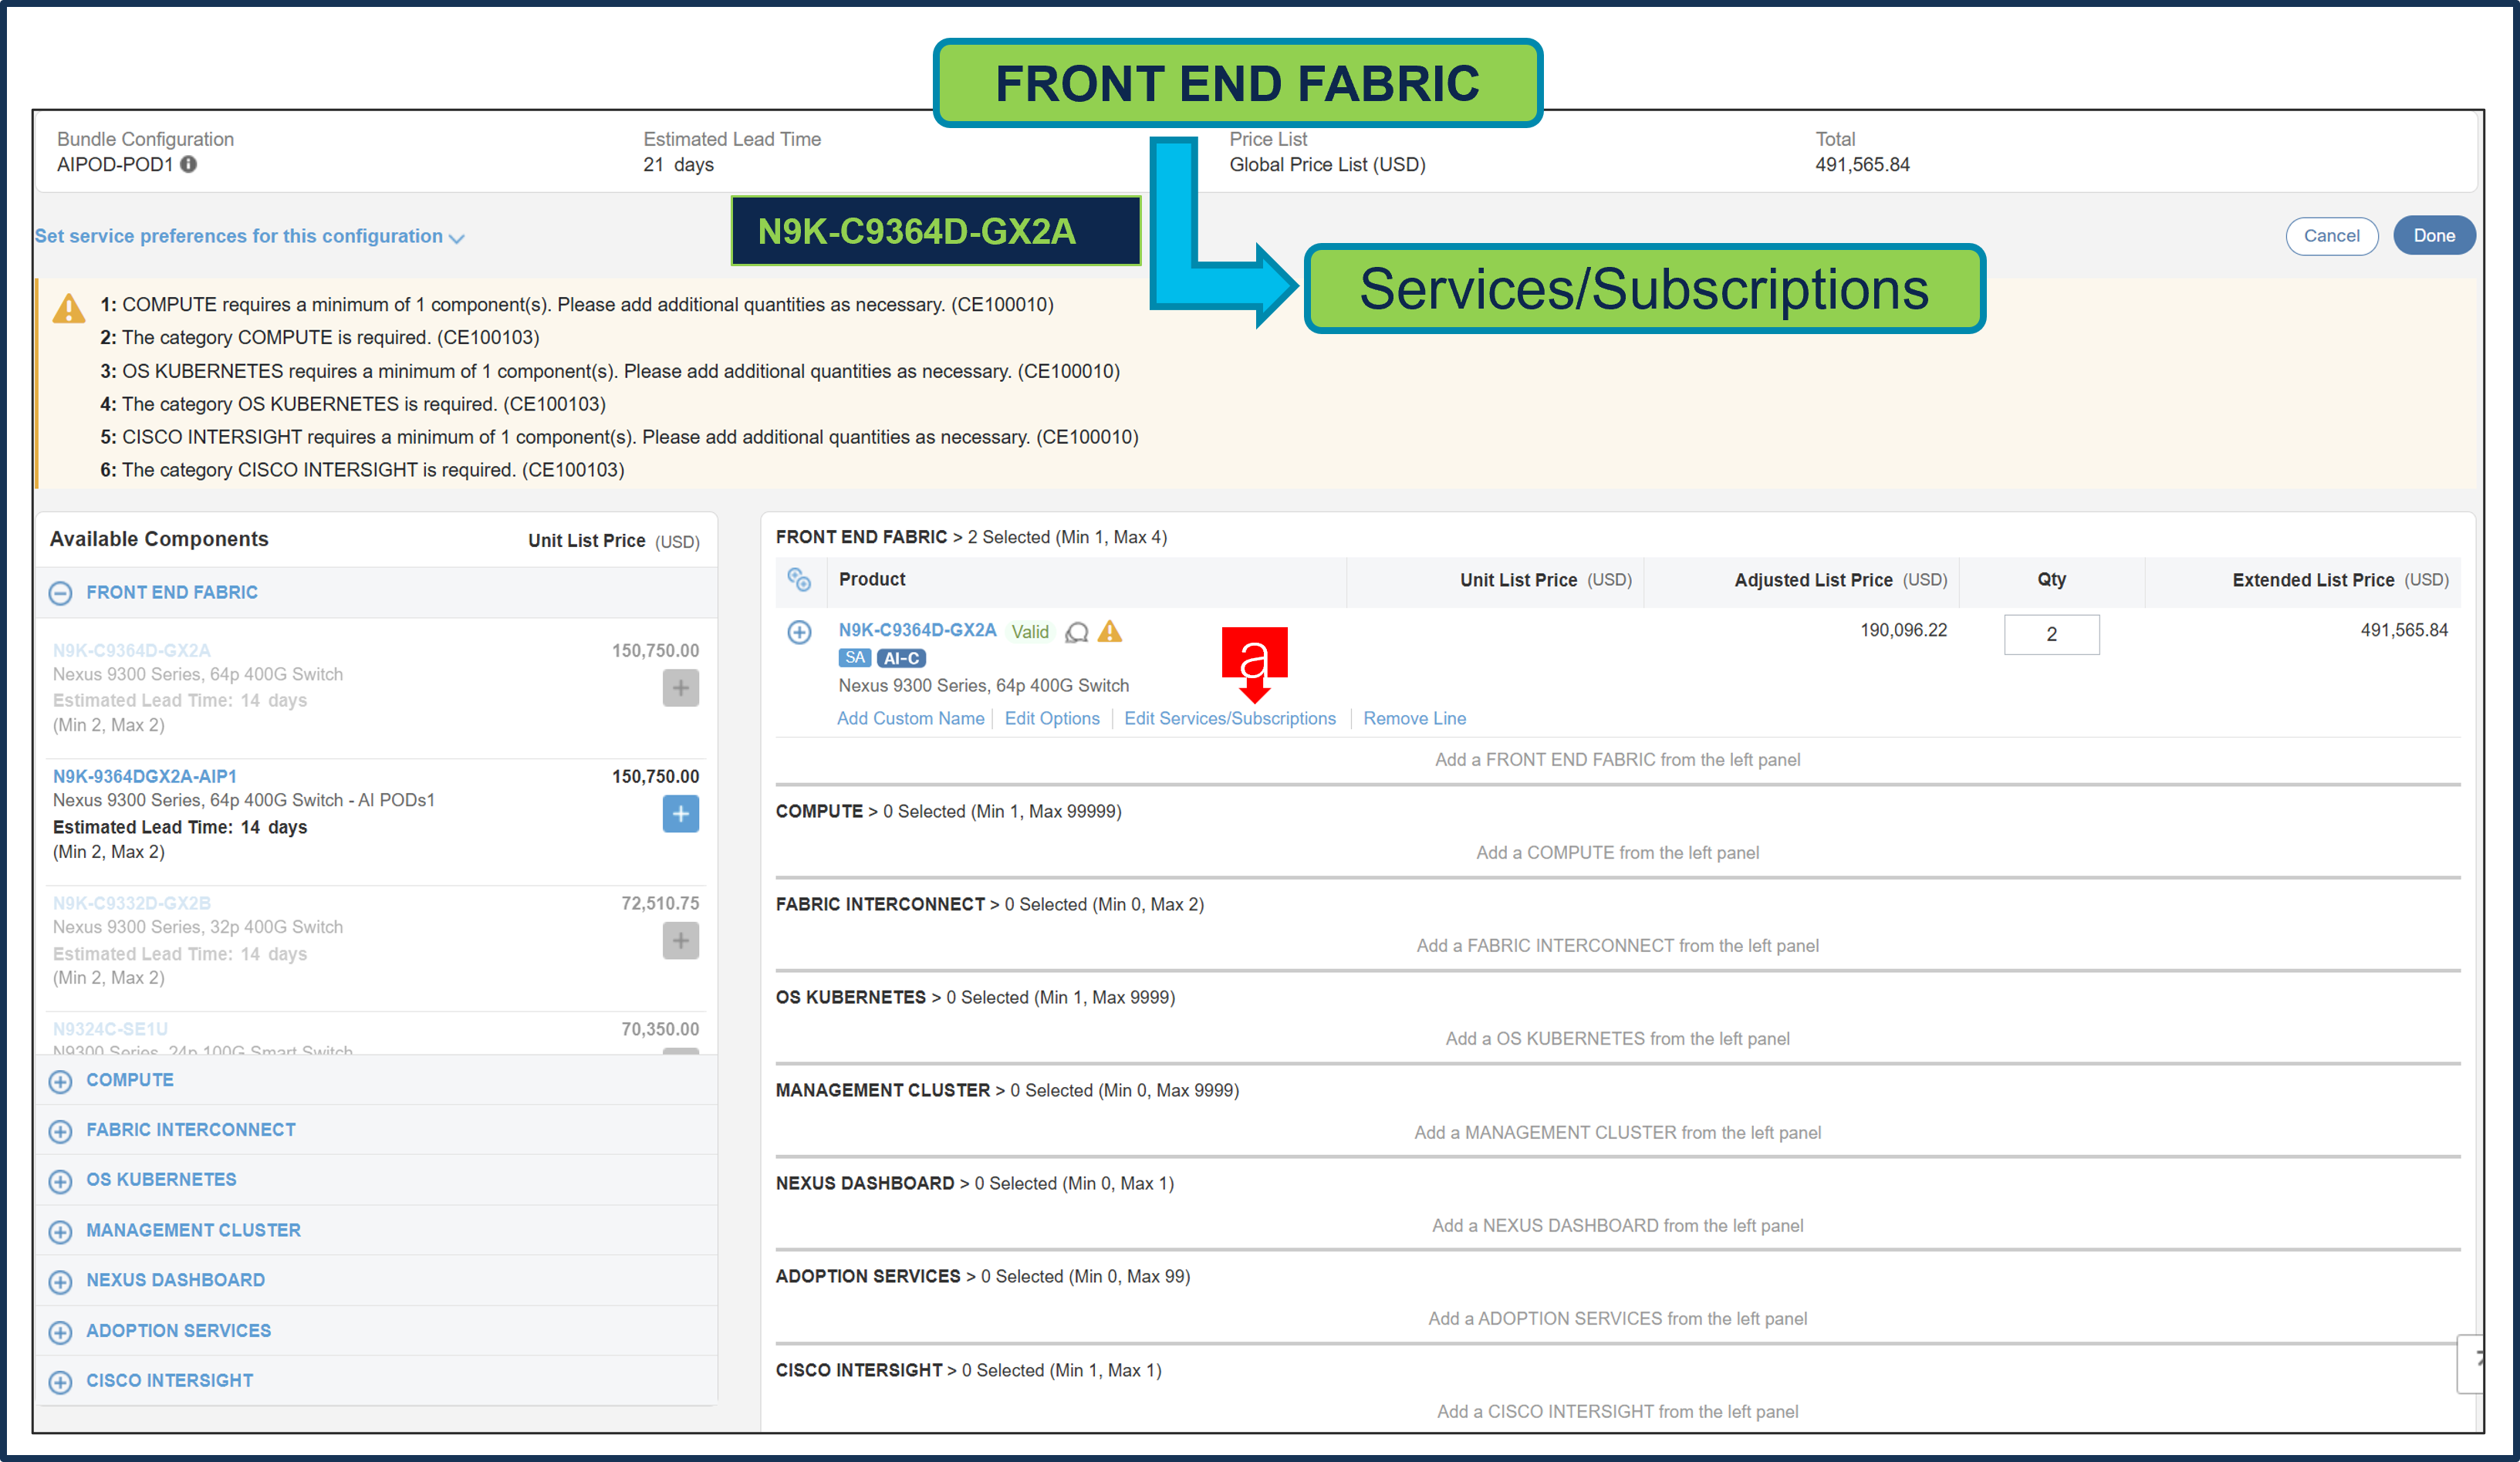Open Set service preferences for this configuration dropdown

click(x=249, y=237)
